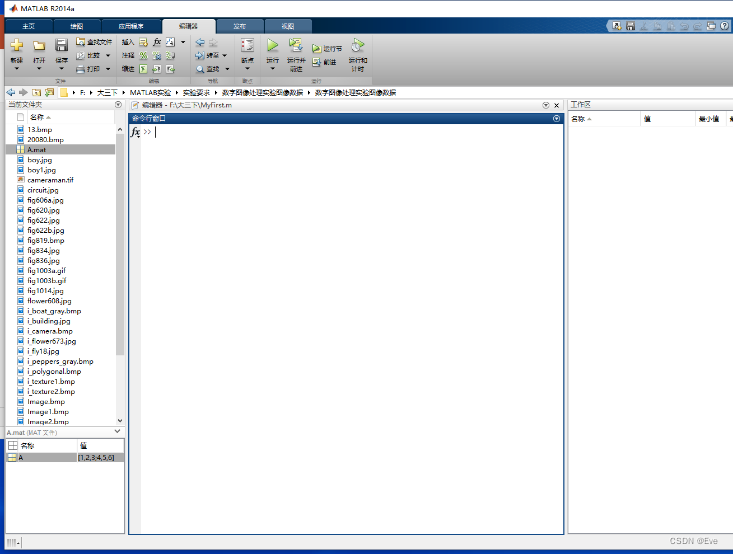Expand the 查找 dropdown arrow
The image size is (733, 554).
tap(228, 69)
